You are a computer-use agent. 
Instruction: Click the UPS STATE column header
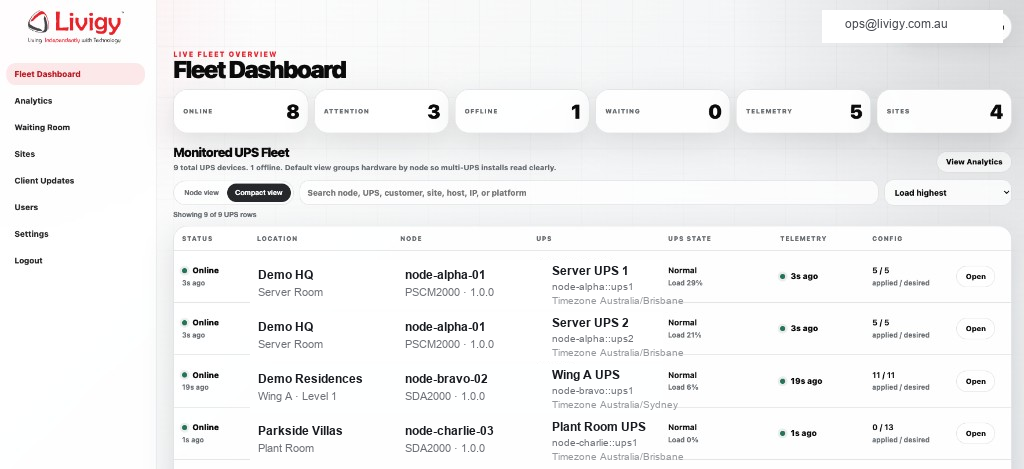[x=690, y=238]
